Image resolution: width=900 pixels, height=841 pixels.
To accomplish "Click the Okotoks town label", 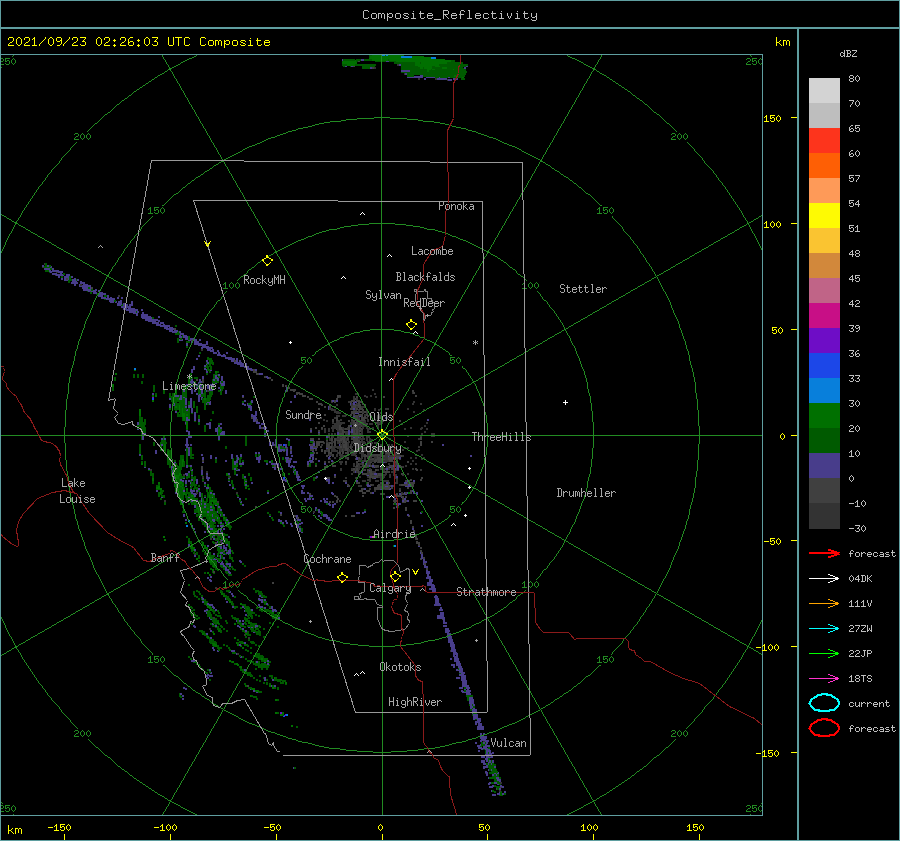I will pyautogui.click(x=400, y=667).
